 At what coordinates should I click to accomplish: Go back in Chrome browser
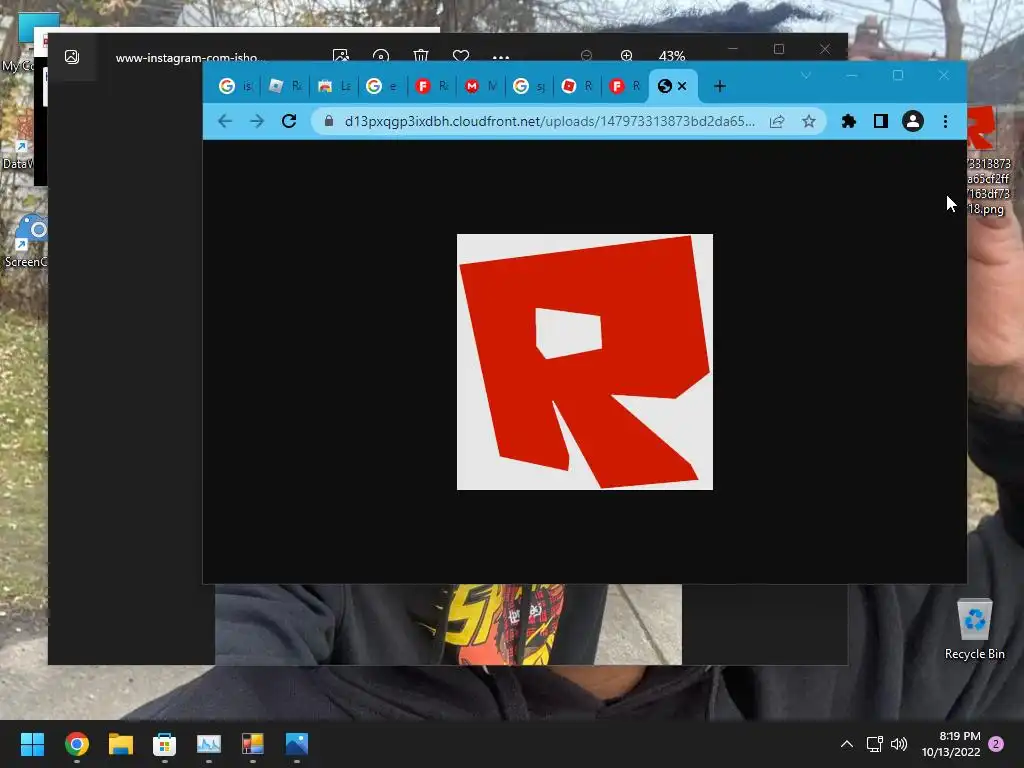tap(225, 121)
